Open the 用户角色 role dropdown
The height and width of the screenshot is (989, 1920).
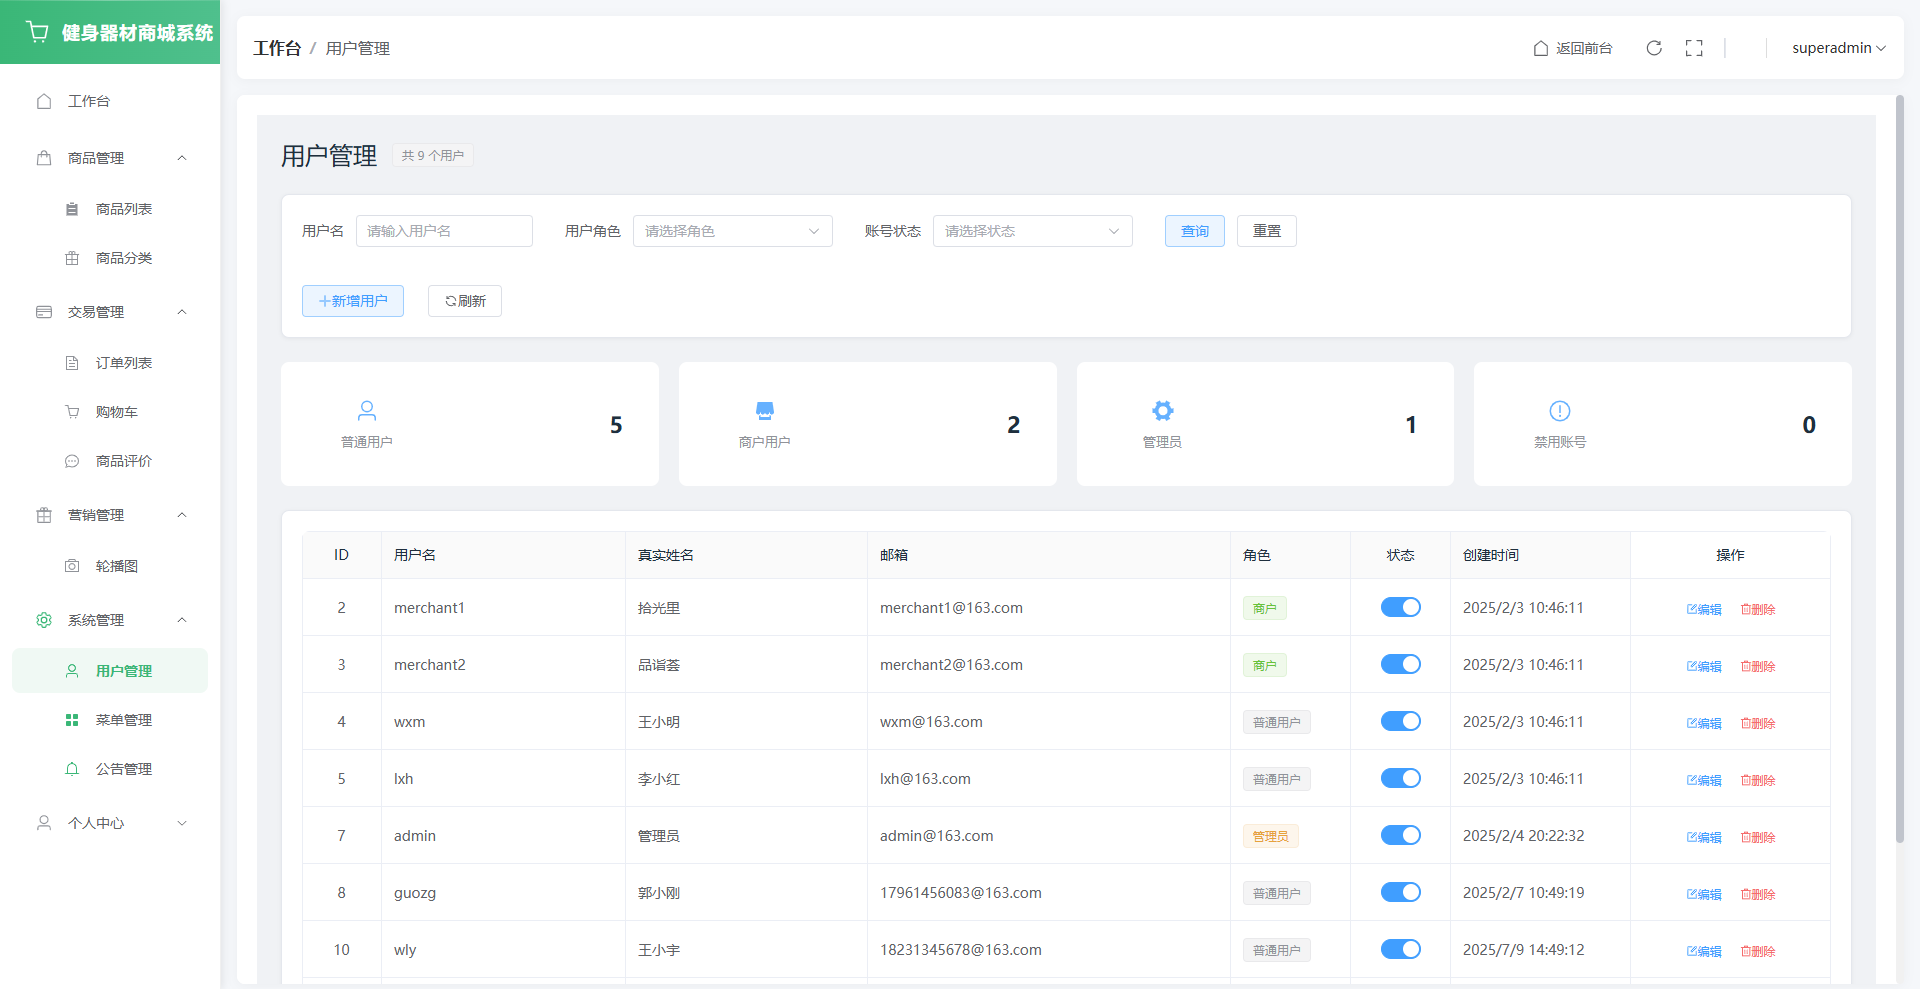[732, 231]
